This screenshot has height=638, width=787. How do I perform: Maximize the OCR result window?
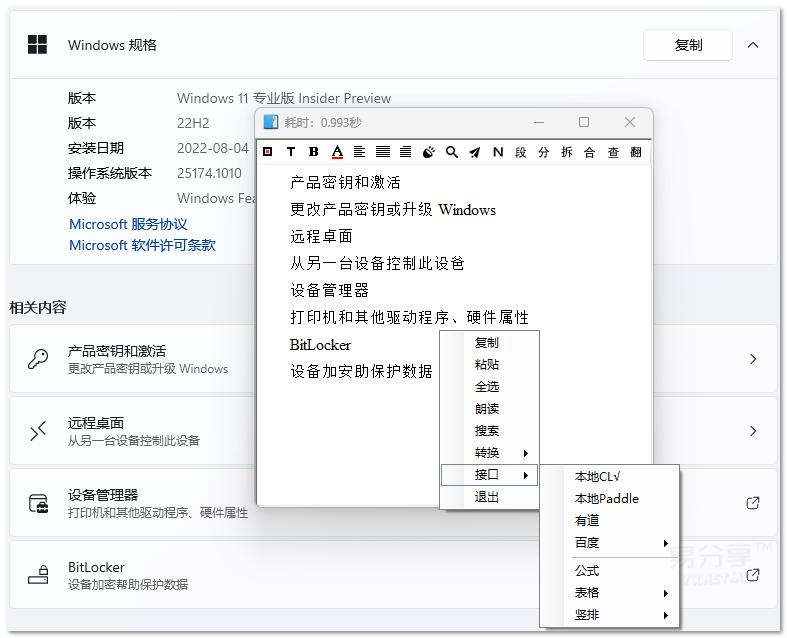pos(584,122)
